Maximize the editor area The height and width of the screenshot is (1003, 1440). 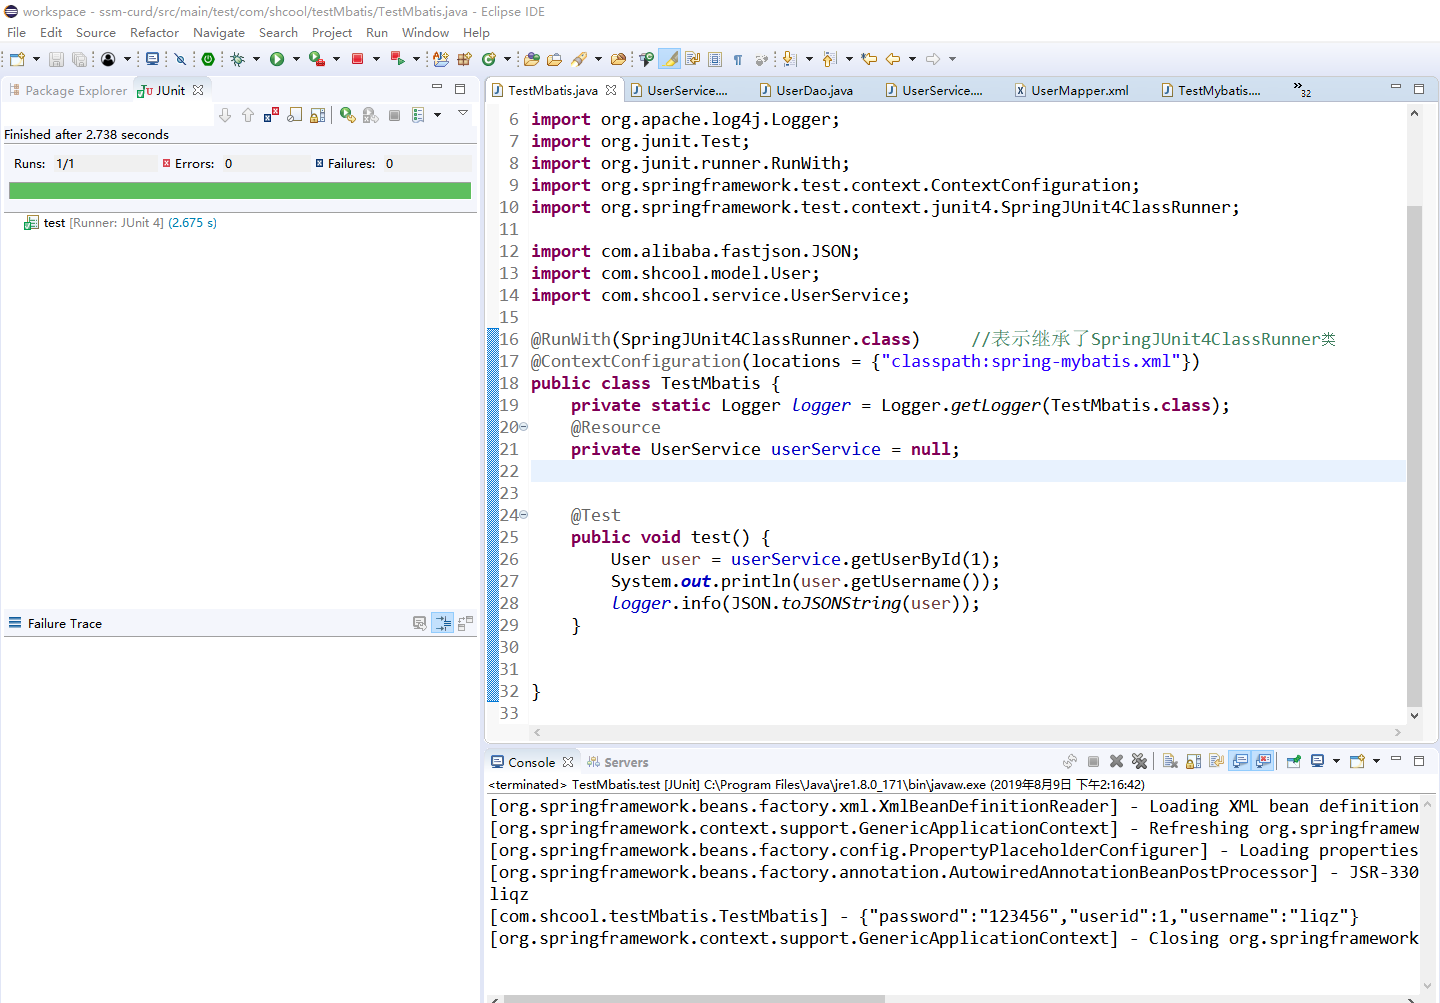(1418, 88)
